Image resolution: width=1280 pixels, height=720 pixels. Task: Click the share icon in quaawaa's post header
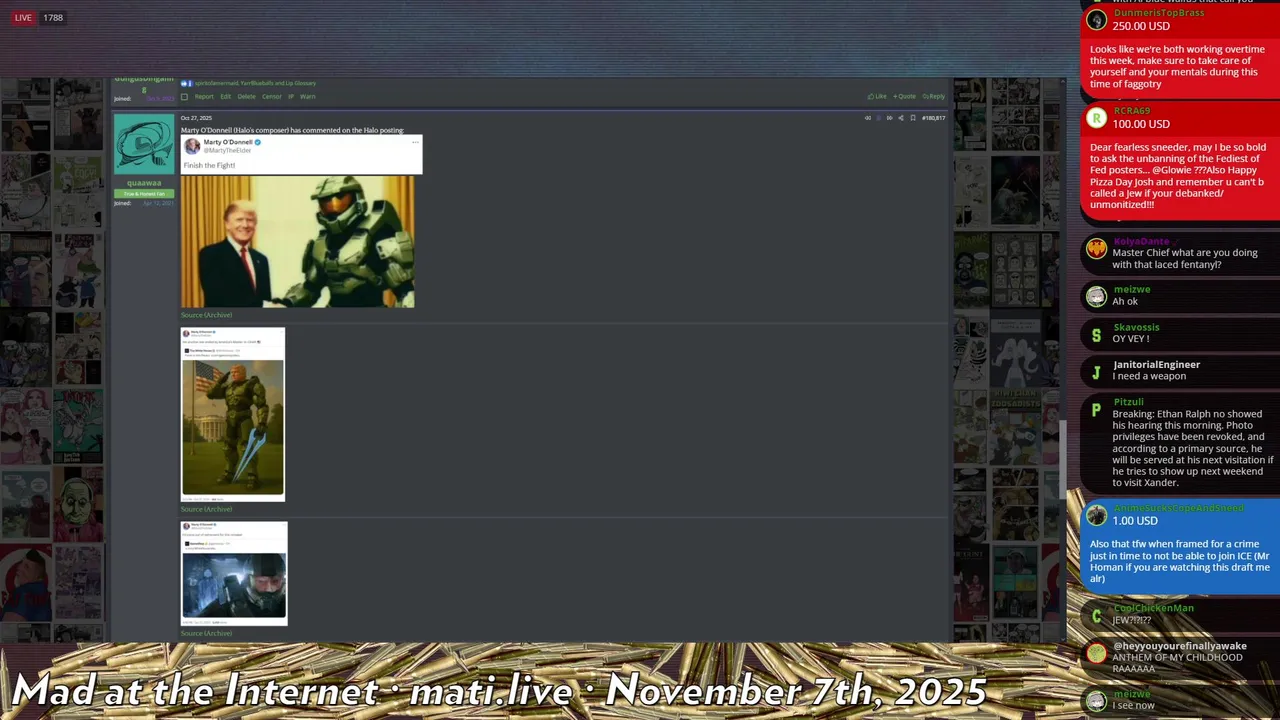coord(901,118)
